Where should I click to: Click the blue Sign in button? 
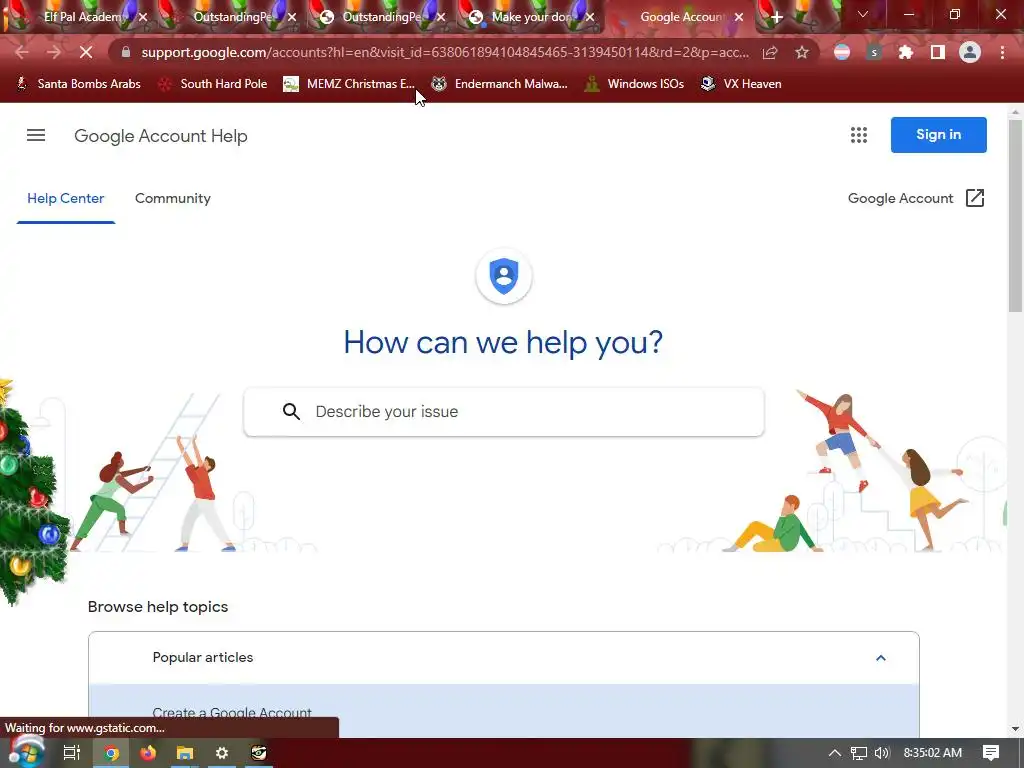pyautogui.click(x=938, y=135)
